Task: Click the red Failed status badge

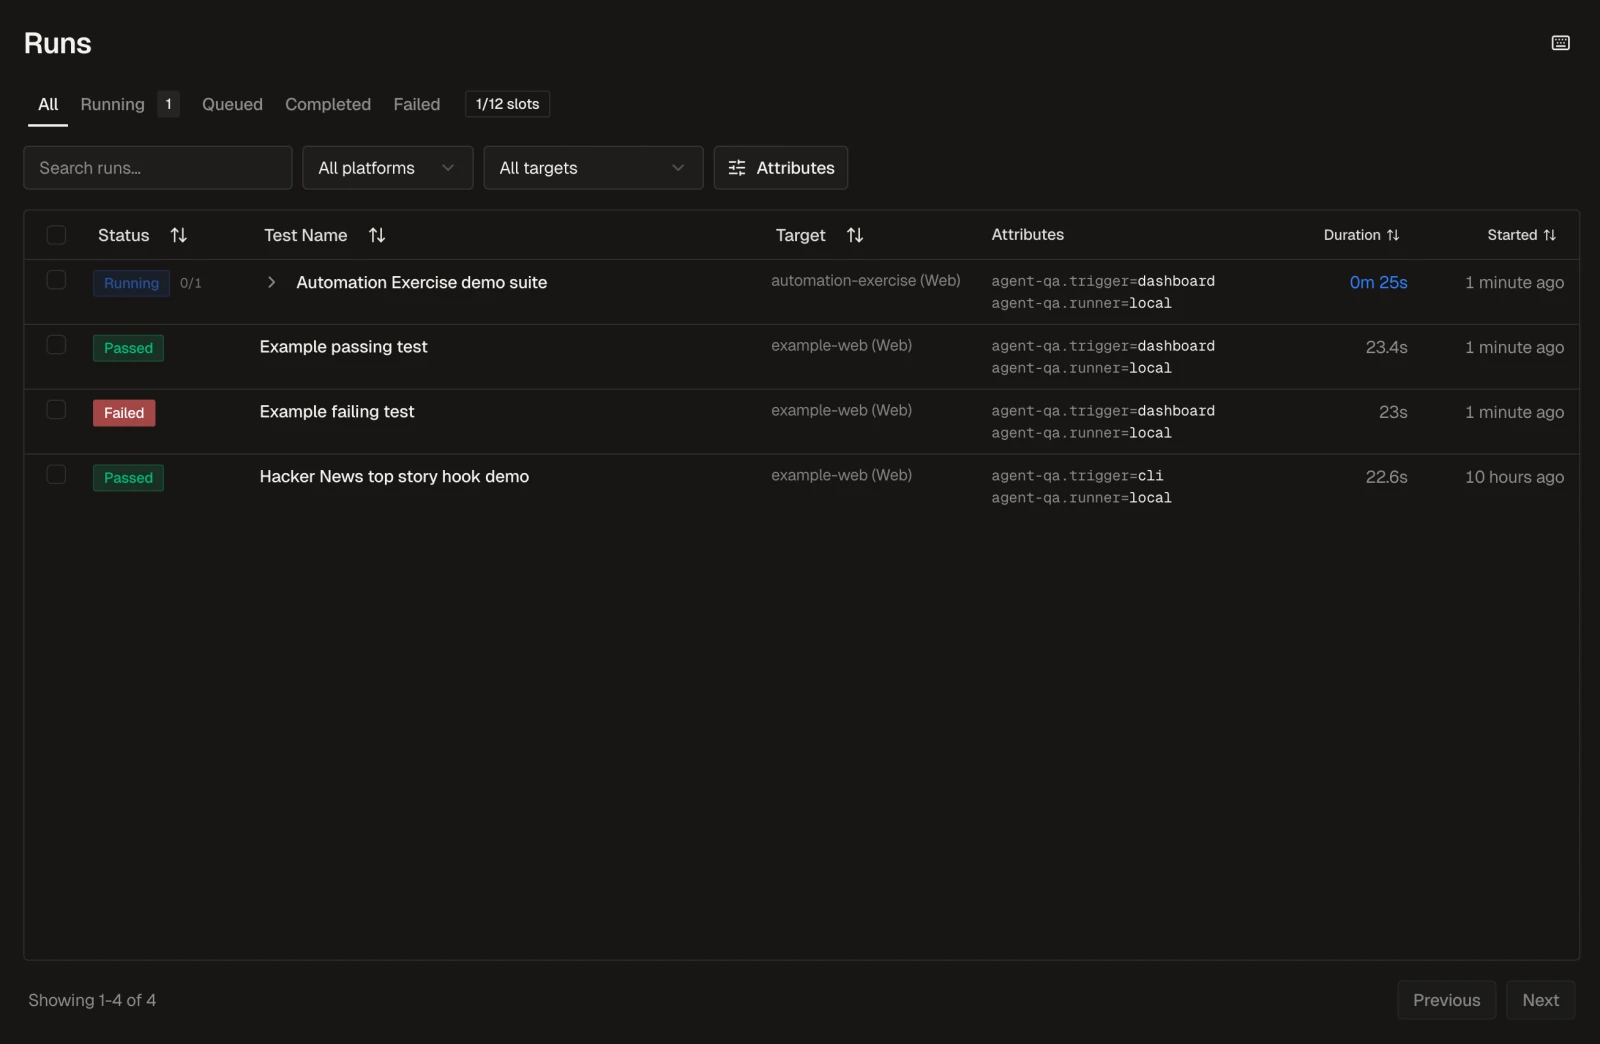Action: pyautogui.click(x=124, y=413)
